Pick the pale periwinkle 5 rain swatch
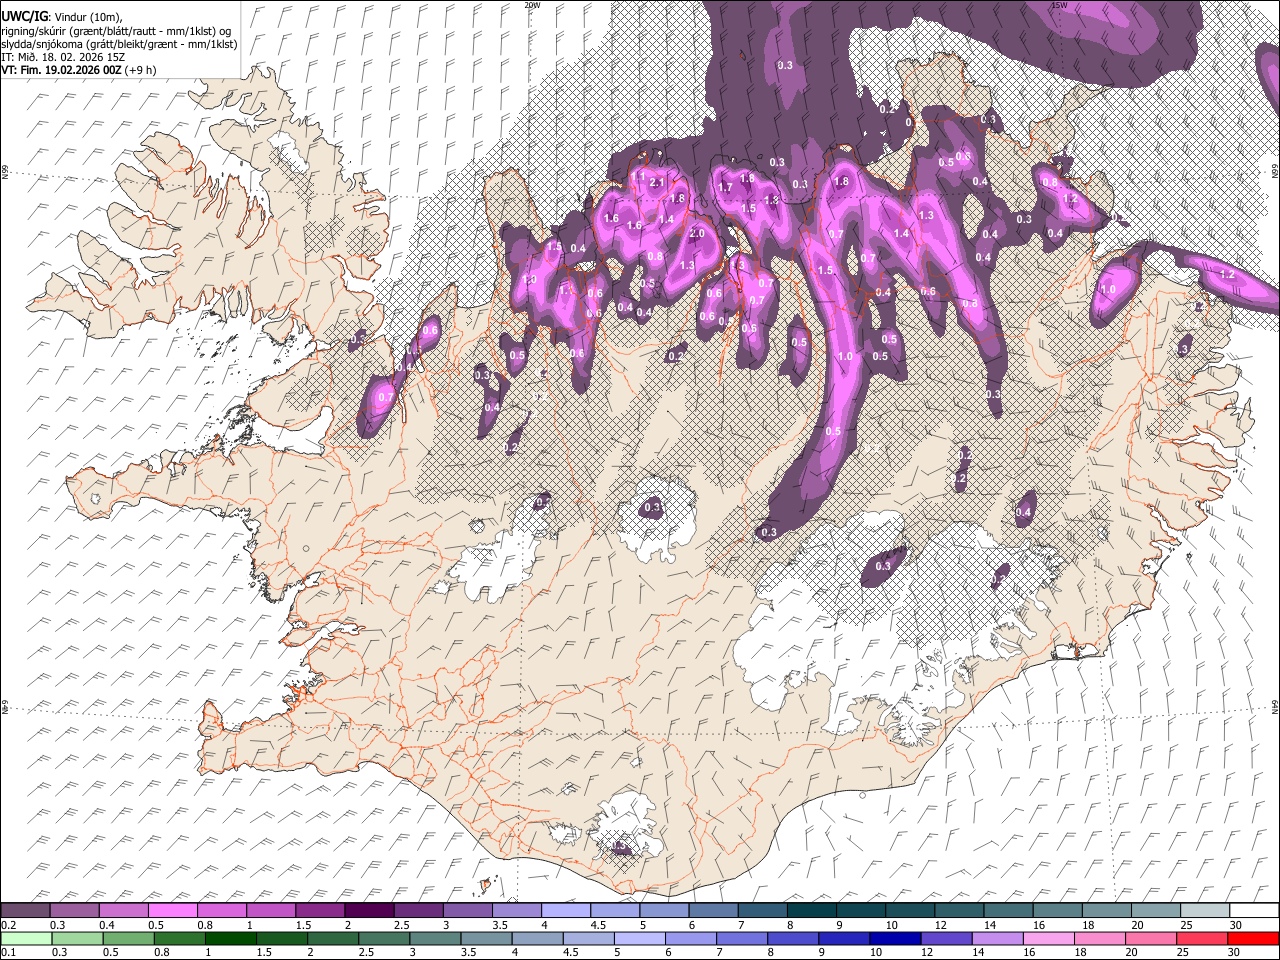 point(639,938)
